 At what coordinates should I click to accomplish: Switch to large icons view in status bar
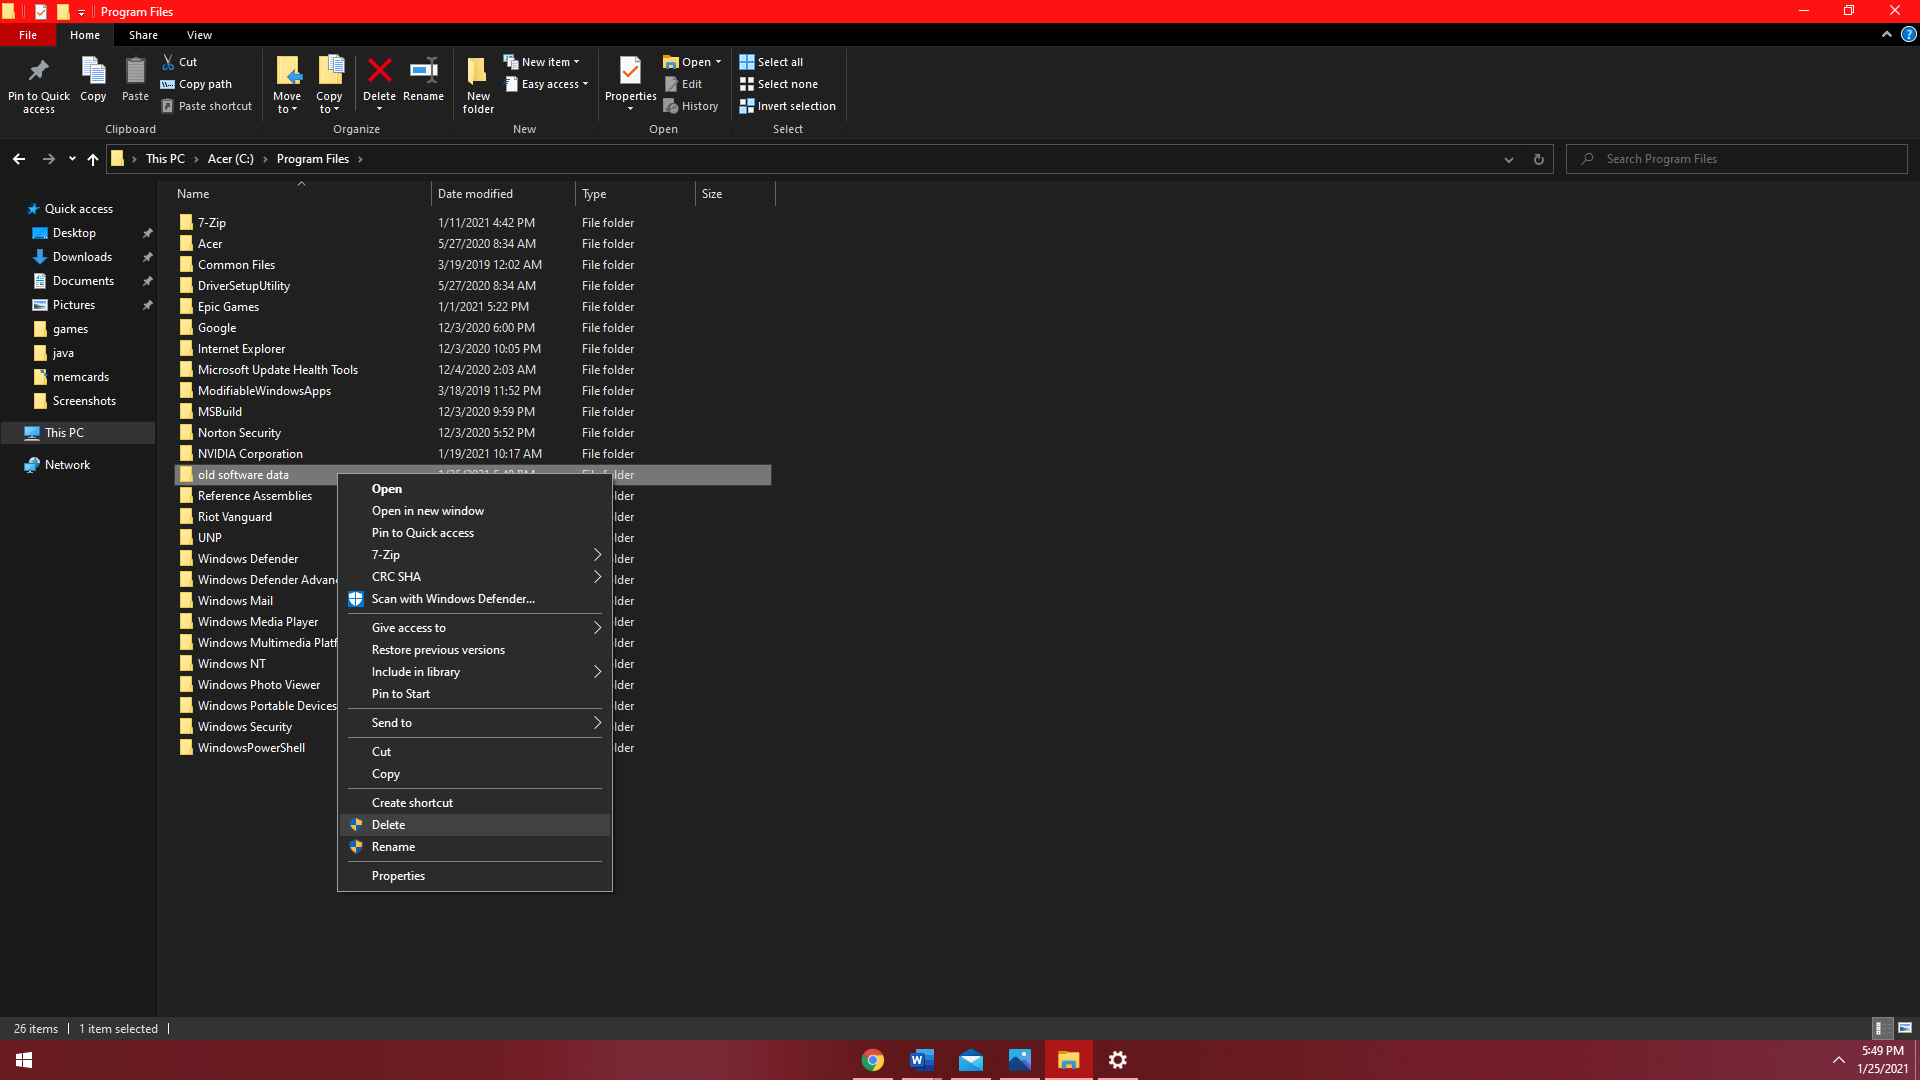1905,1028
